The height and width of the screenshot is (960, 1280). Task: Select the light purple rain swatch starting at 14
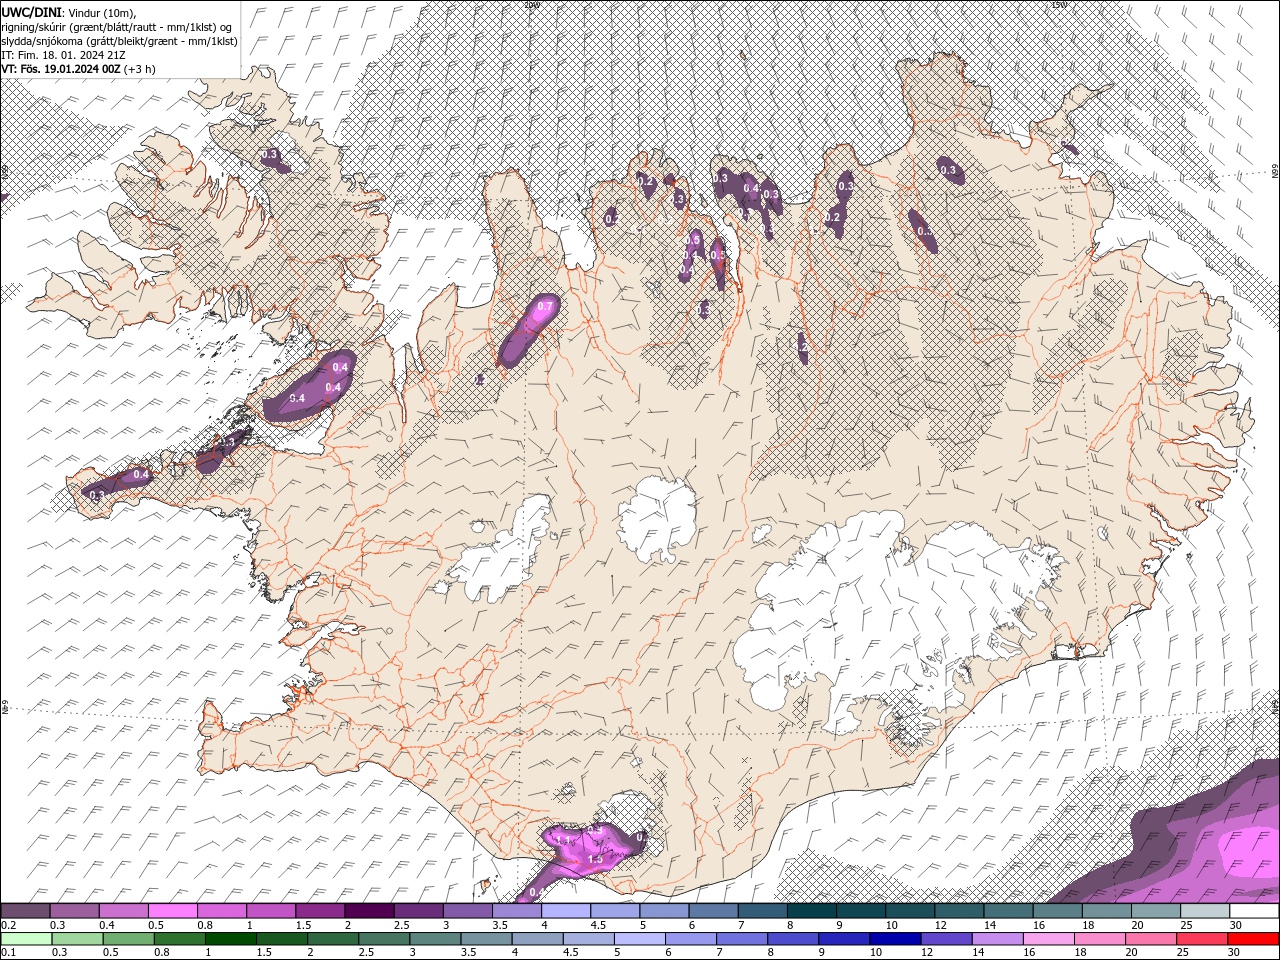[x=997, y=939]
